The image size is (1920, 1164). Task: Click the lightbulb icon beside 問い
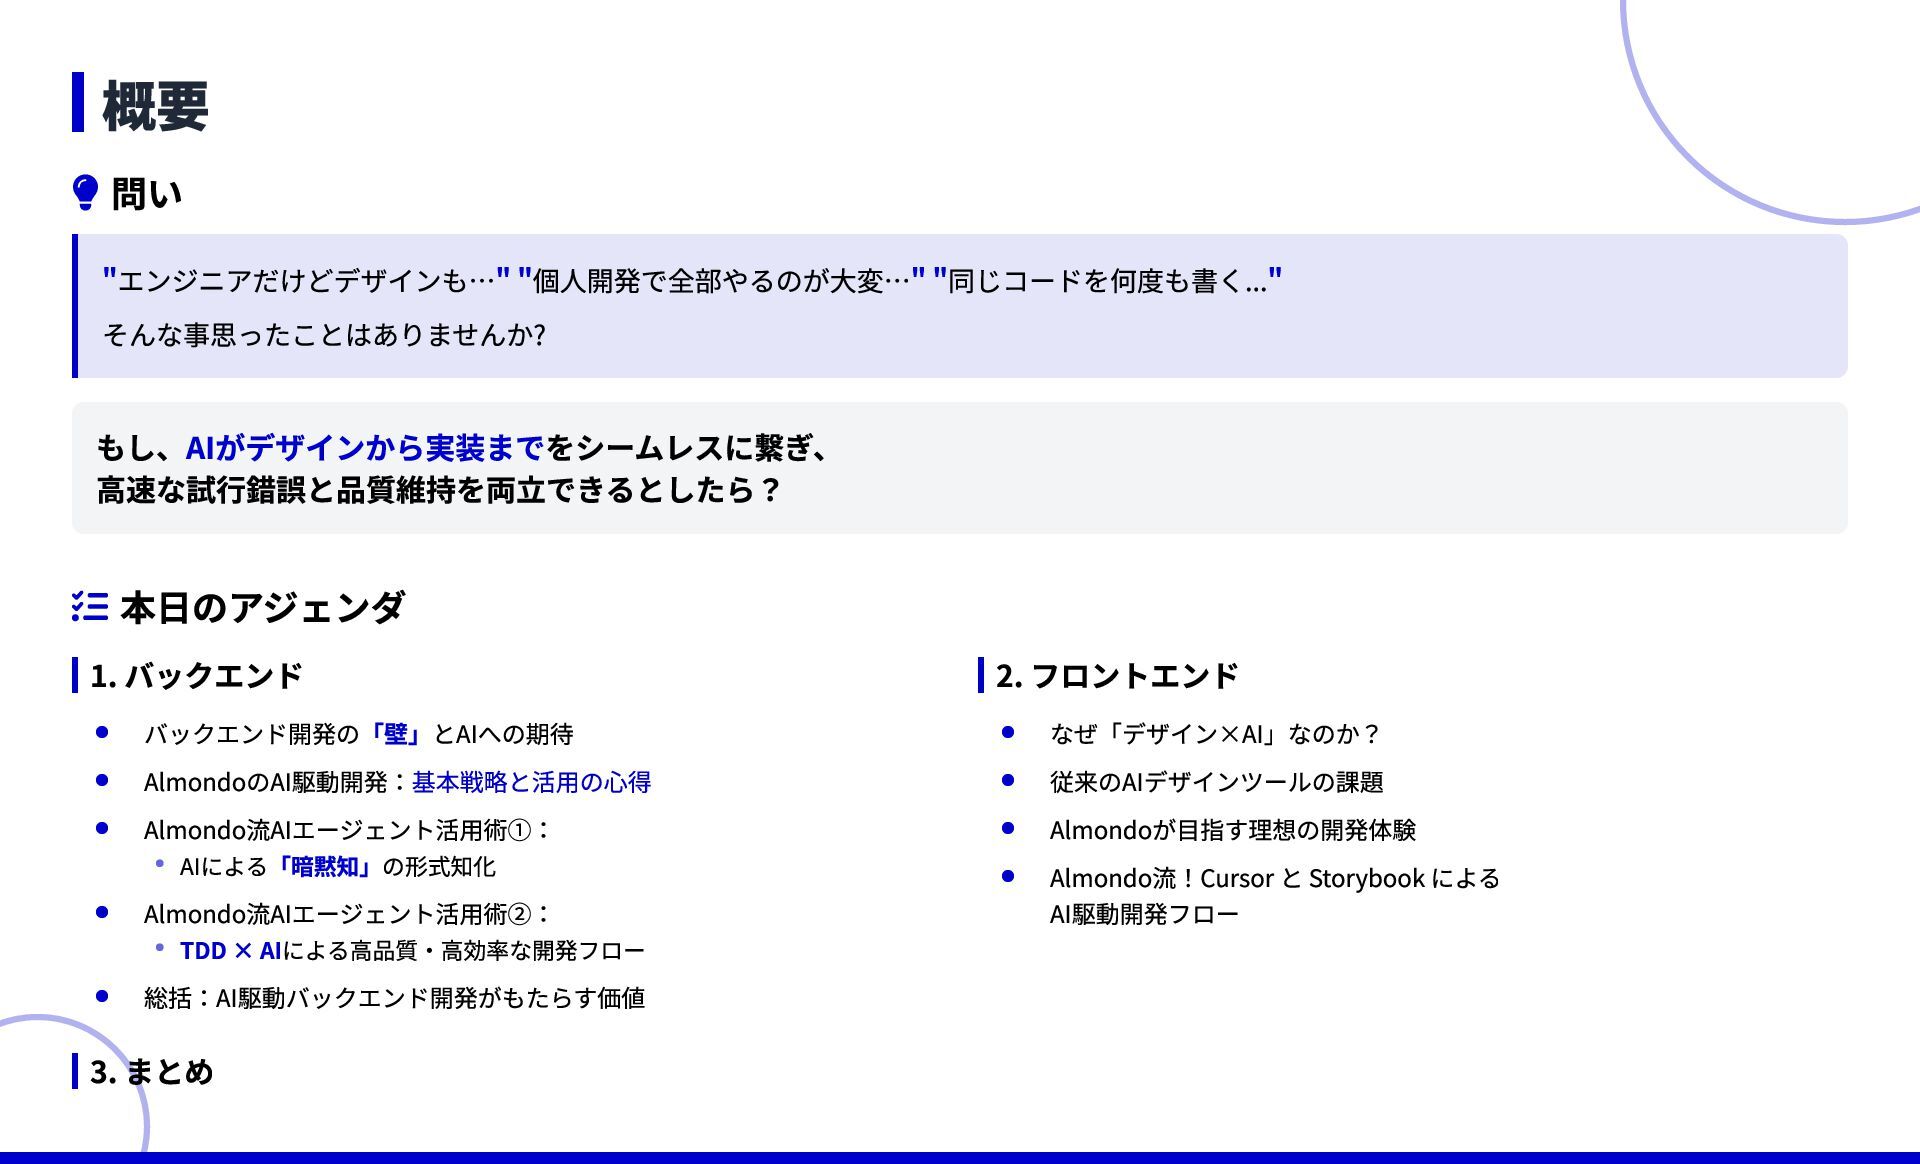[x=86, y=192]
